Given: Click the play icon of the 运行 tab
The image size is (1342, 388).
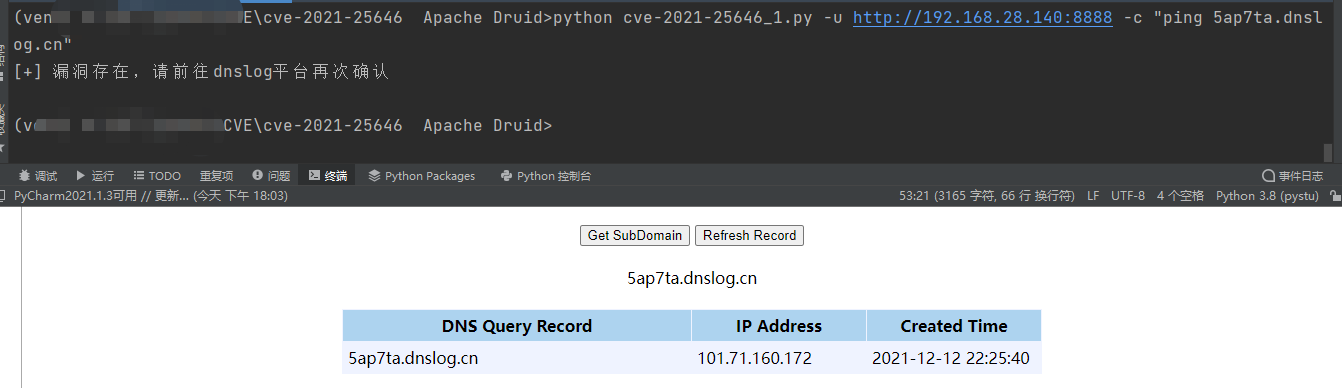Looking at the screenshot, I should point(81,175).
